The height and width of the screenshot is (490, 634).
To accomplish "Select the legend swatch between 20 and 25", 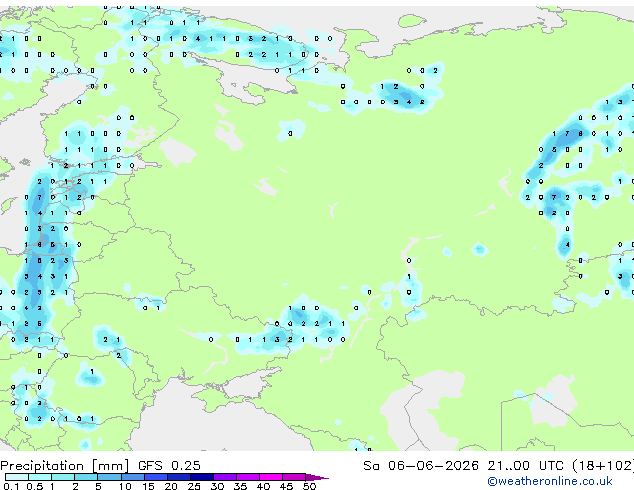I will [179, 477].
